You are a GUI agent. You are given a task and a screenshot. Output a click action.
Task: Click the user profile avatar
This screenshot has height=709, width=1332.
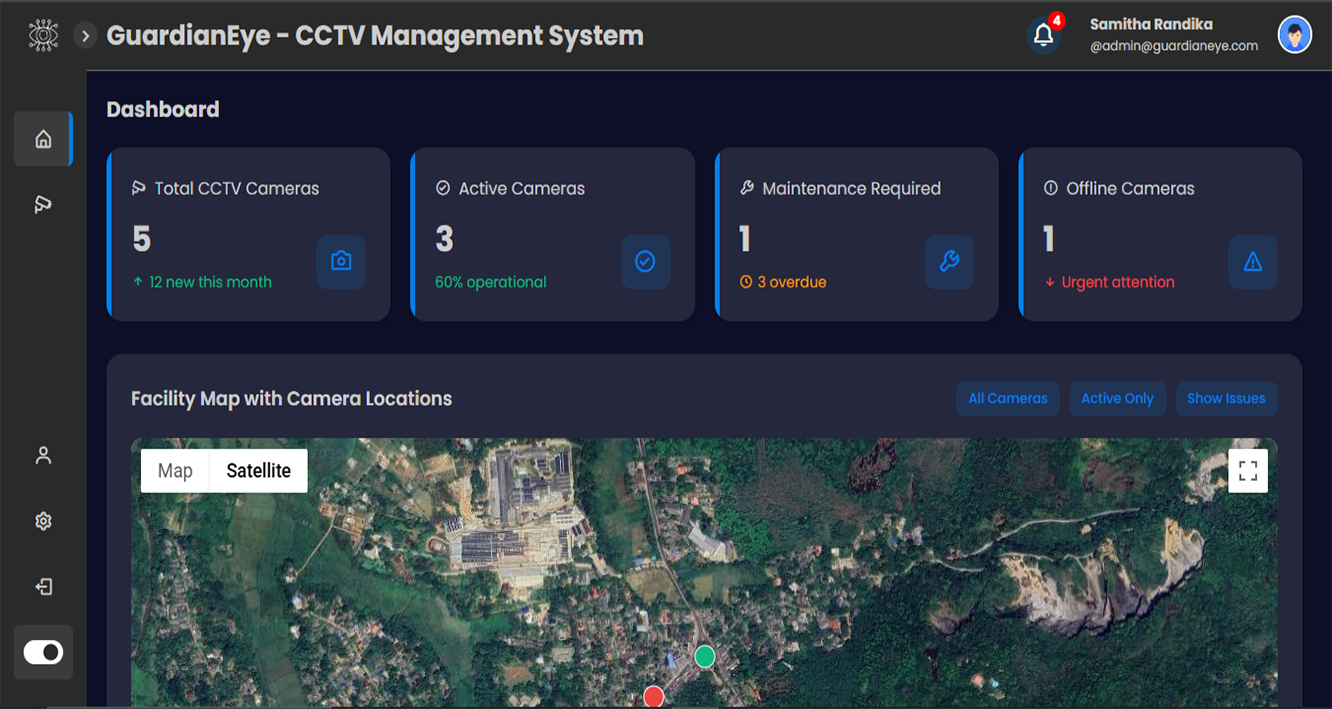(x=1294, y=36)
